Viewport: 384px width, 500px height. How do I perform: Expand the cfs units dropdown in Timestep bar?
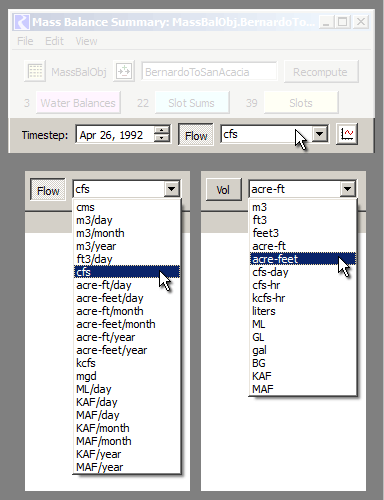coord(320,134)
